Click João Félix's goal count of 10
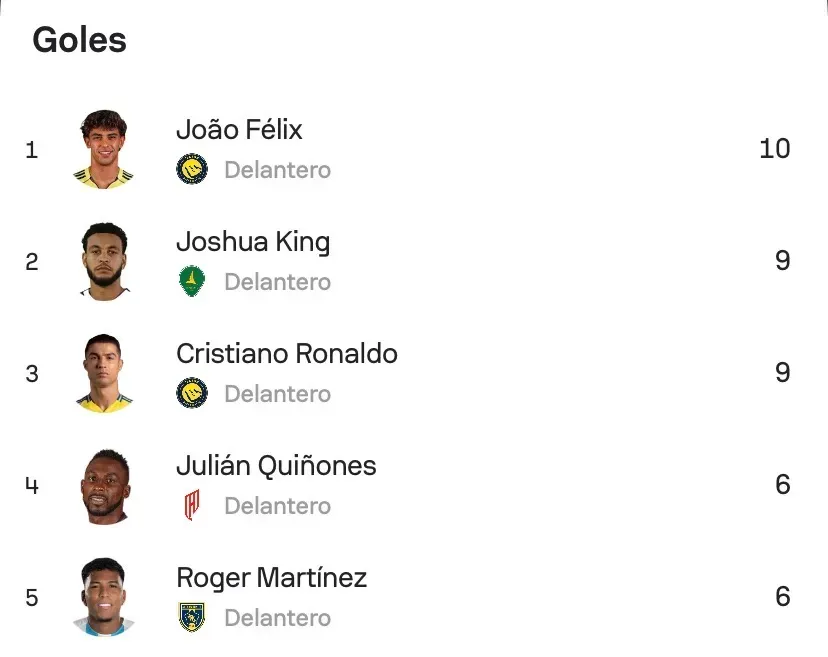Screen dimensions: 828x657 coord(774,149)
